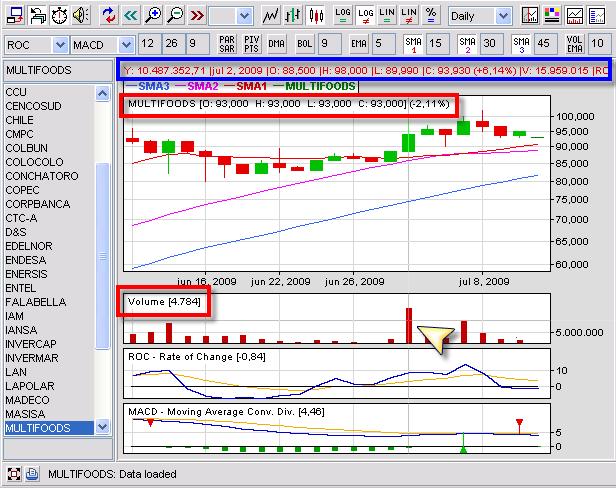The width and height of the screenshot is (616, 488).
Task: Zoom out with the magnifier minus icon
Action: pyautogui.click(x=175, y=15)
